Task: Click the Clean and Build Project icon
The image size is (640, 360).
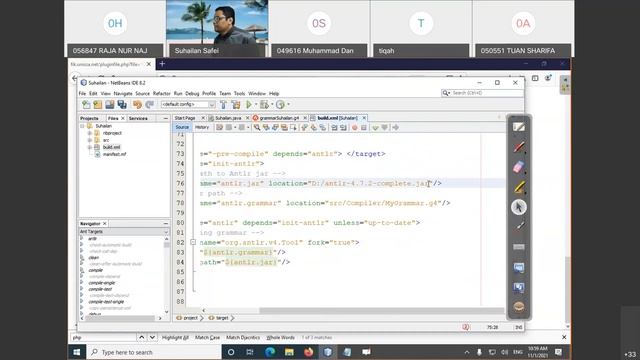Action: pyautogui.click(x=236, y=104)
